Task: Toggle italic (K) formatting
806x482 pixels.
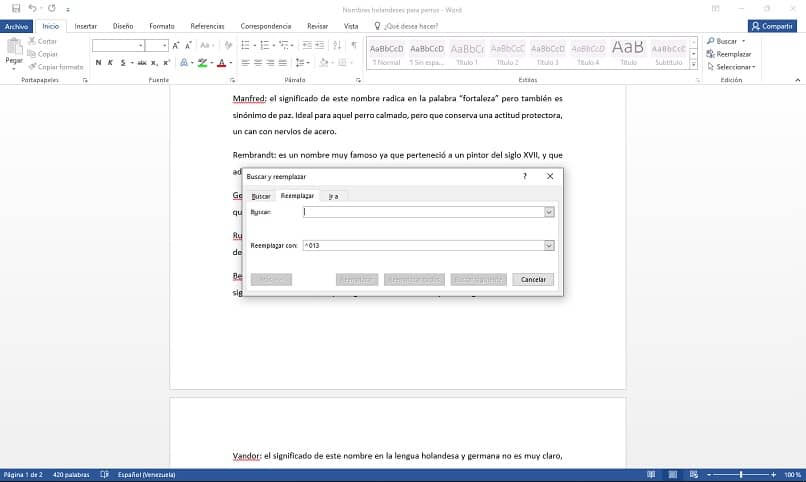Action: click(x=110, y=63)
